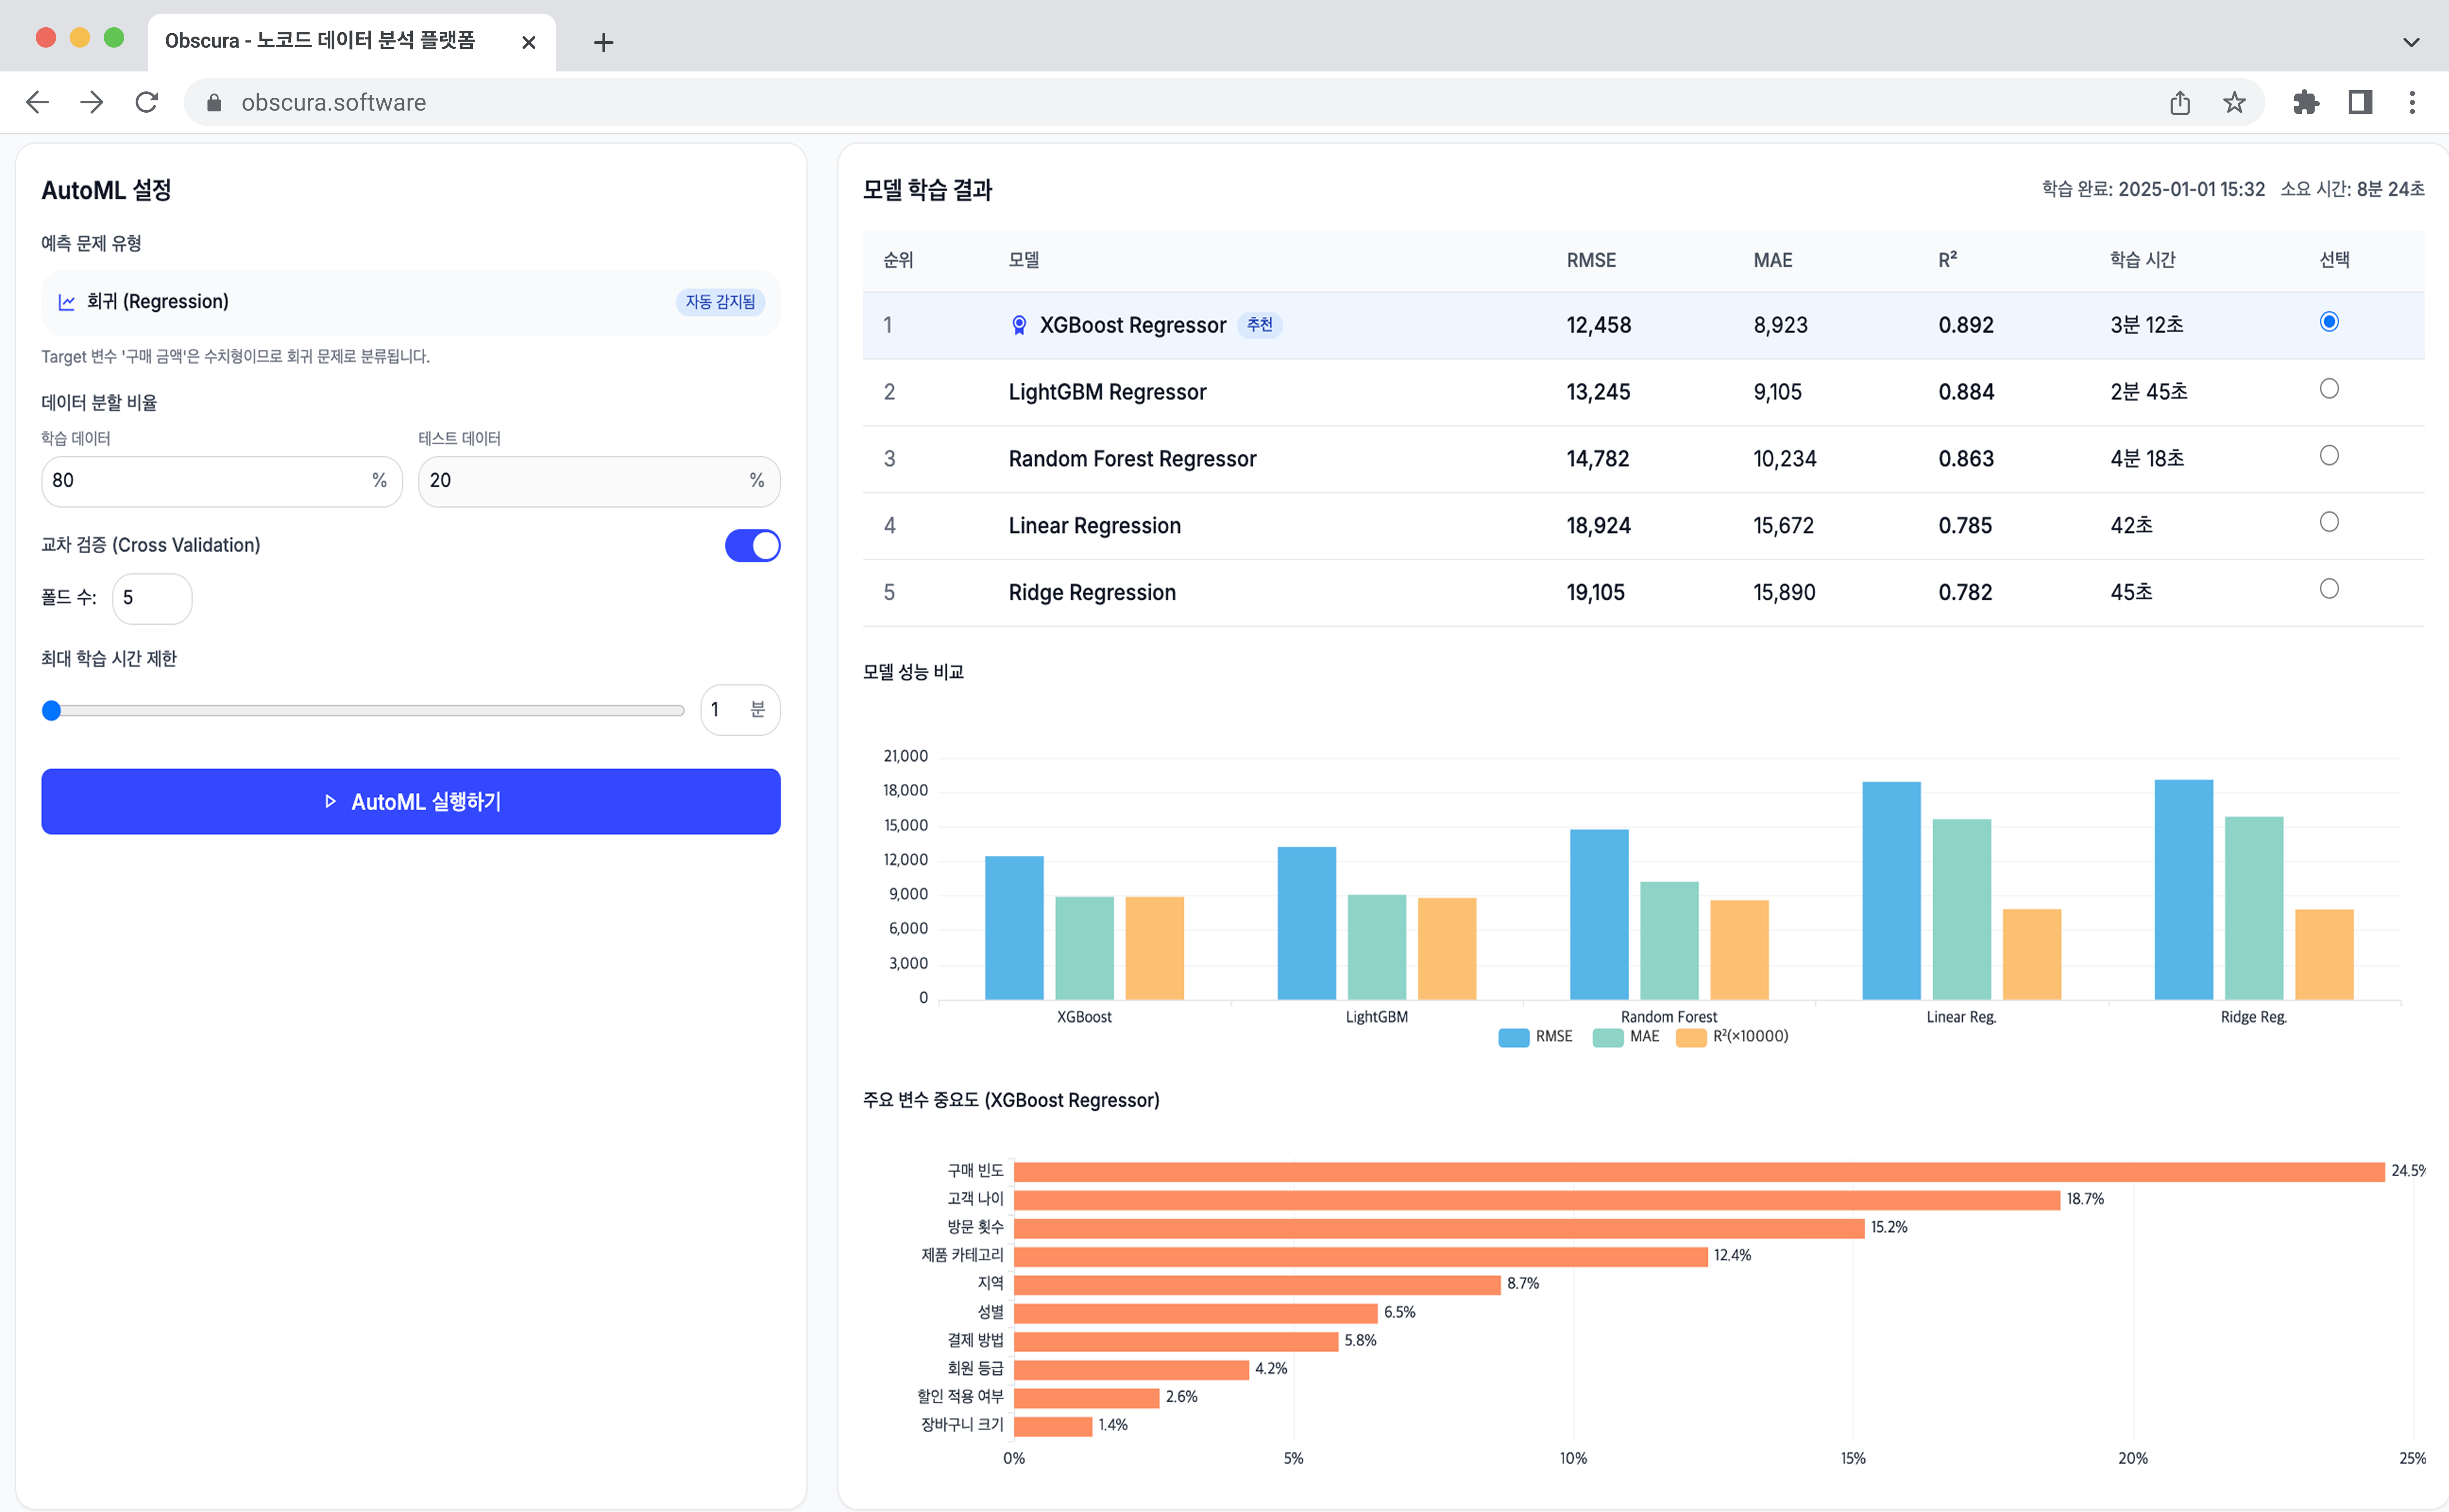The height and width of the screenshot is (1512, 2449).
Task: Click the browser forward arrow
Action: [92, 102]
